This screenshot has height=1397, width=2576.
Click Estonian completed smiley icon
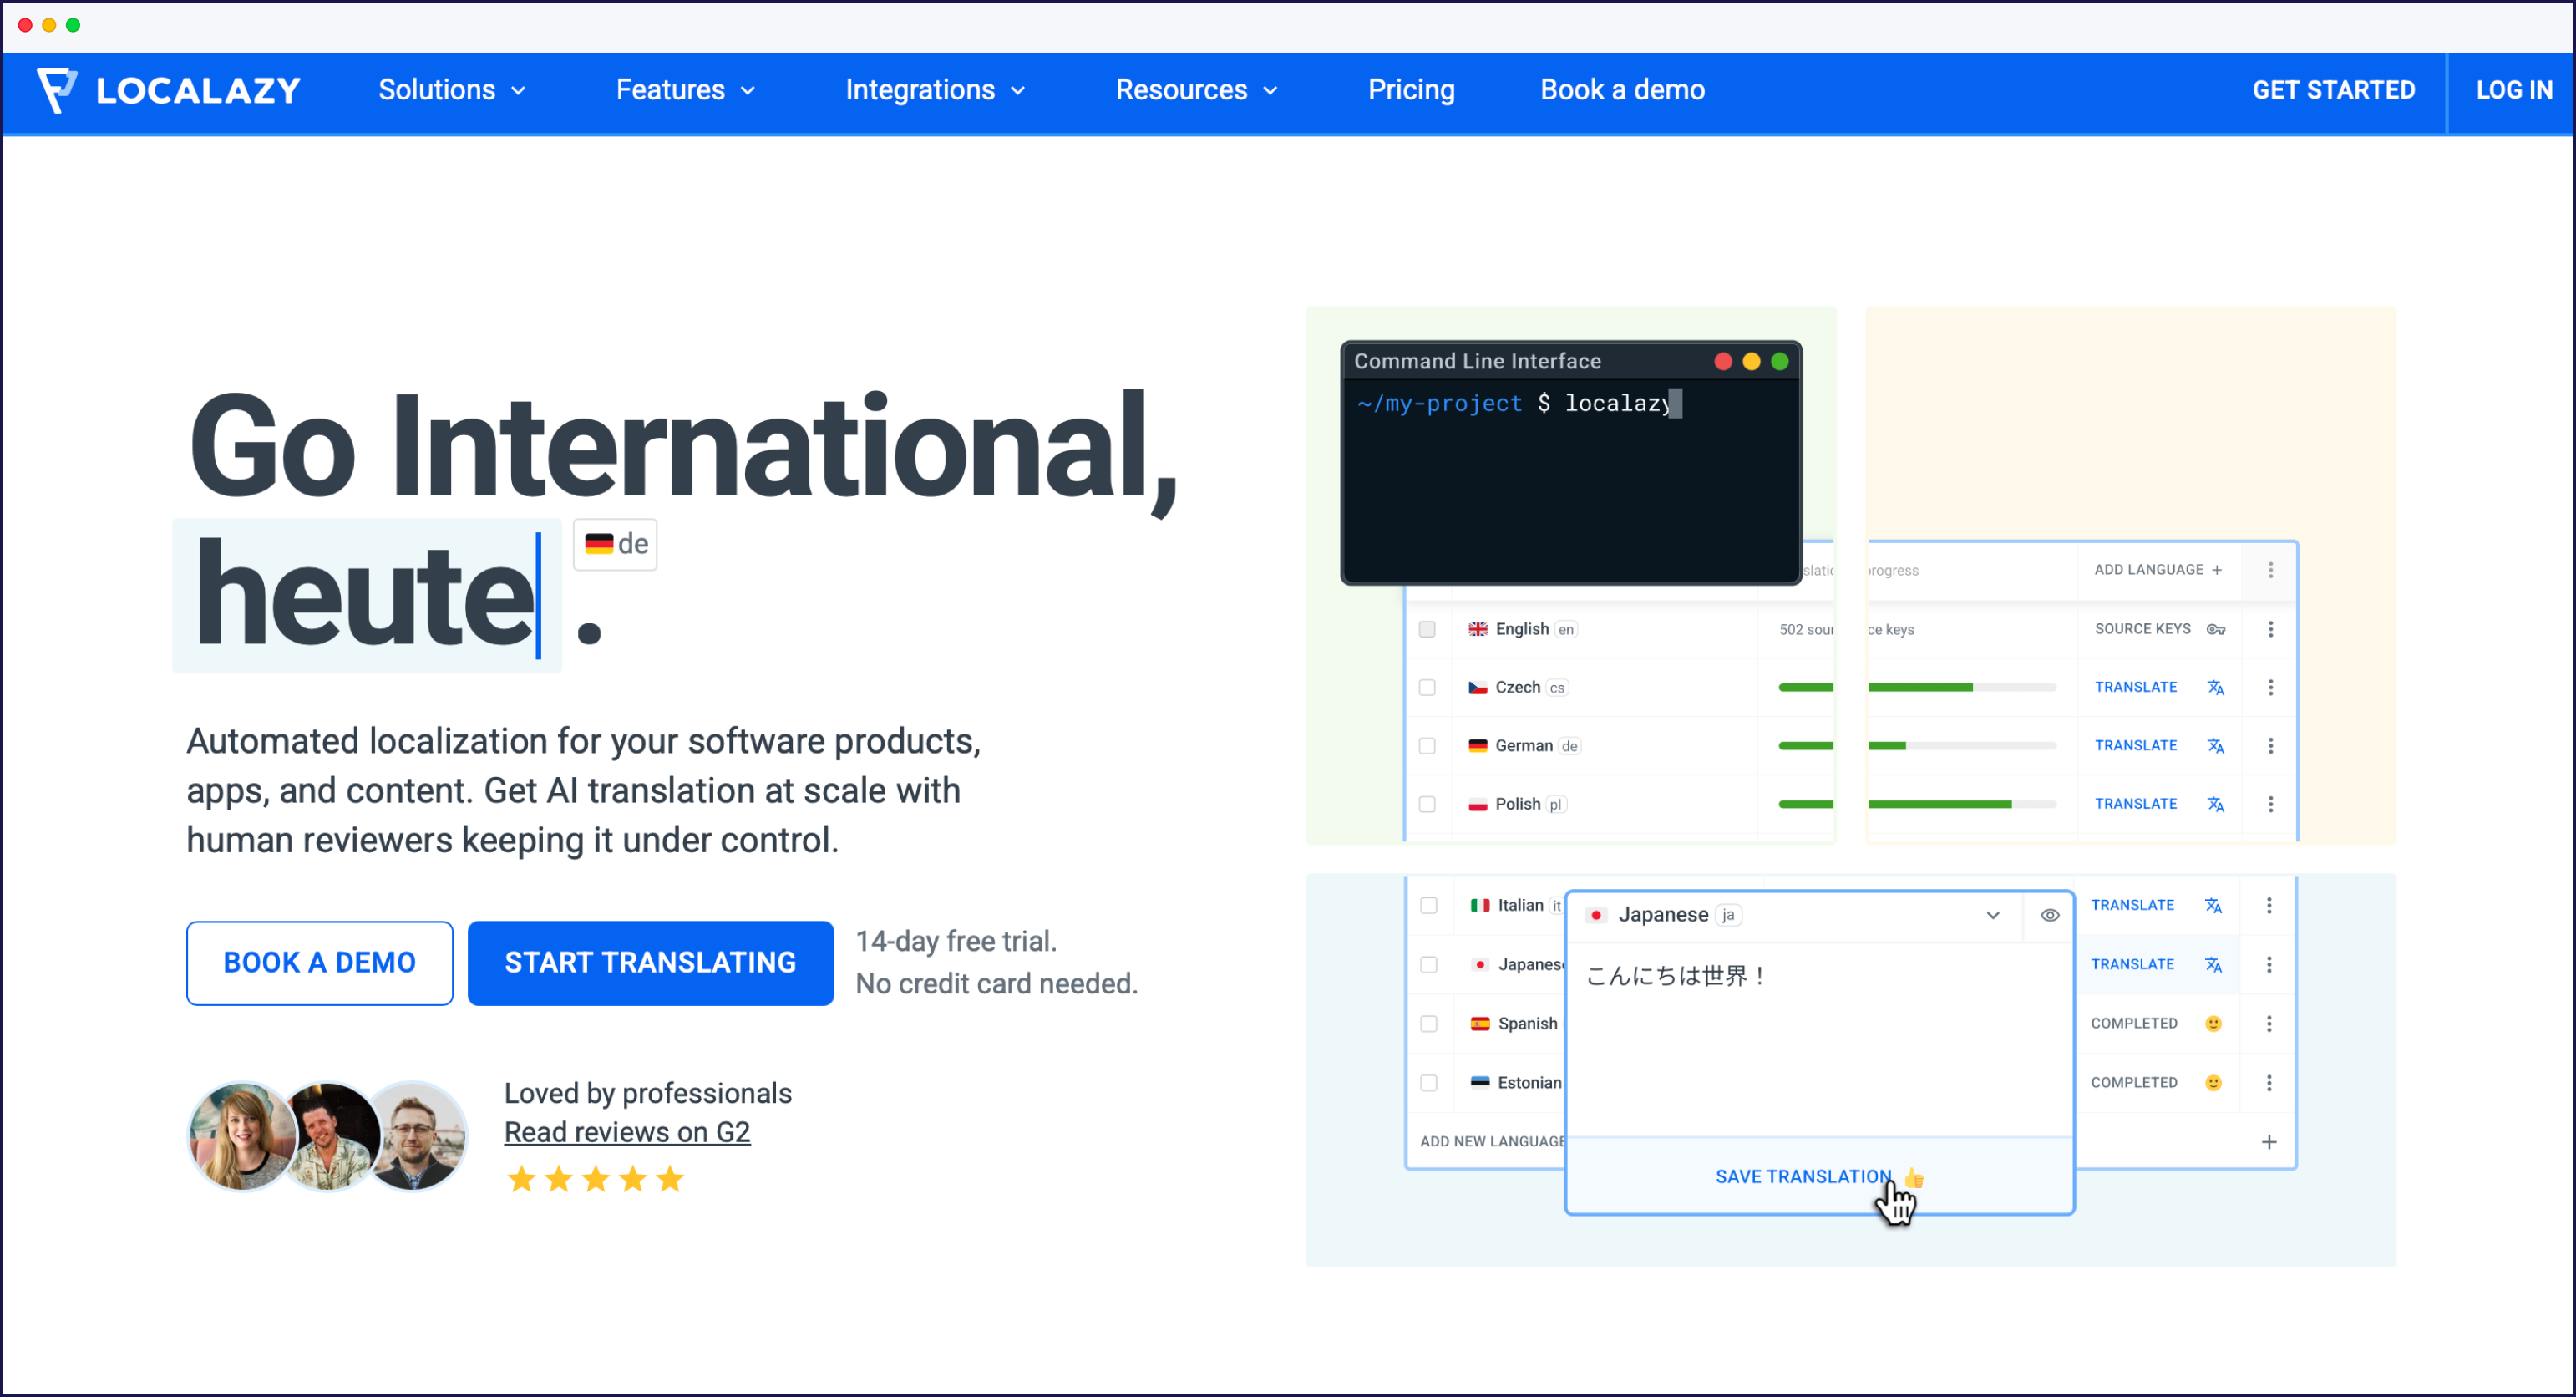[x=2213, y=1083]
